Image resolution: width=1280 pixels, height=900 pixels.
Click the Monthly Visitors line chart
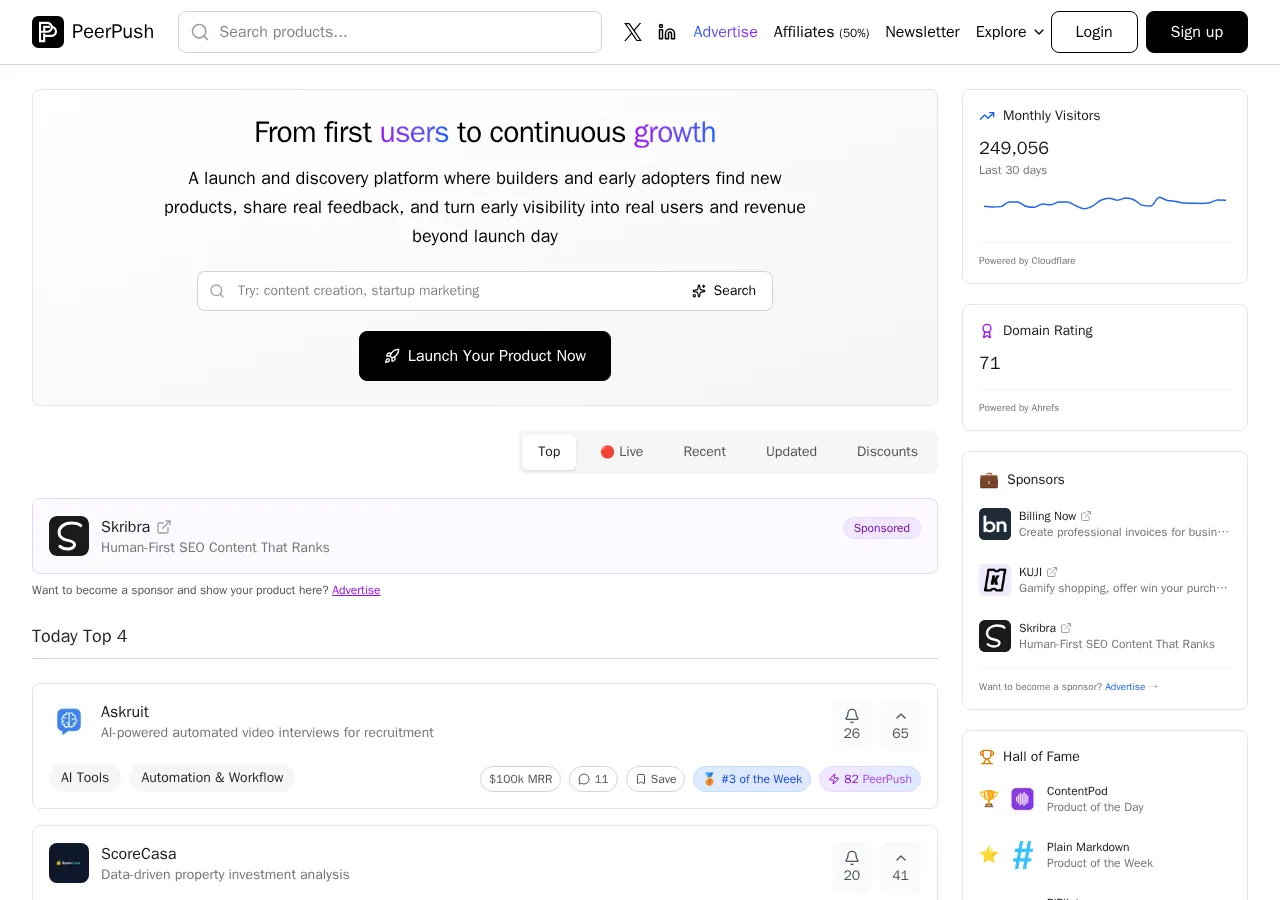(1105, 203)
